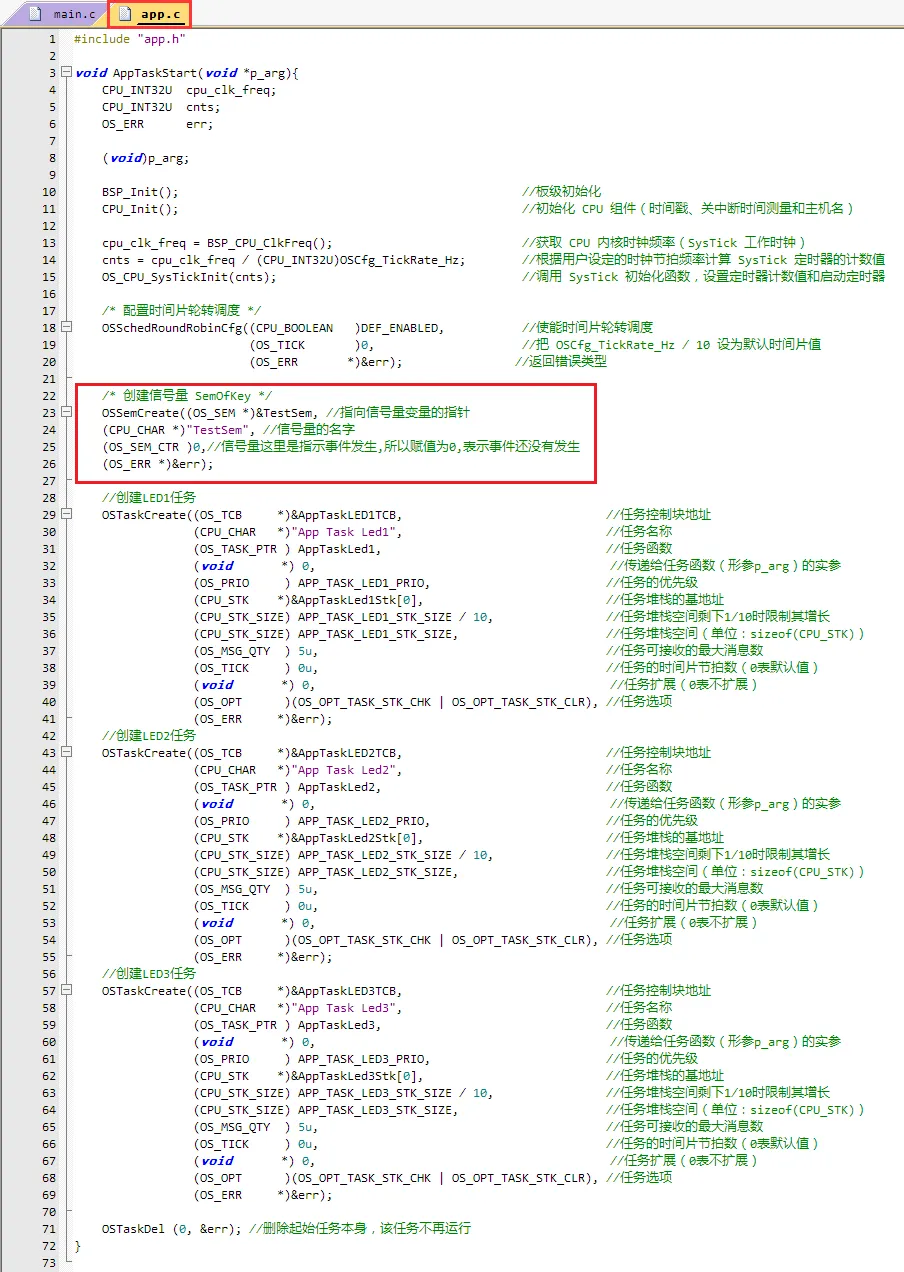
Task: Collapse the OSSchedRoundRobinCfg fold at line 18
Action: tap(66, 328)
